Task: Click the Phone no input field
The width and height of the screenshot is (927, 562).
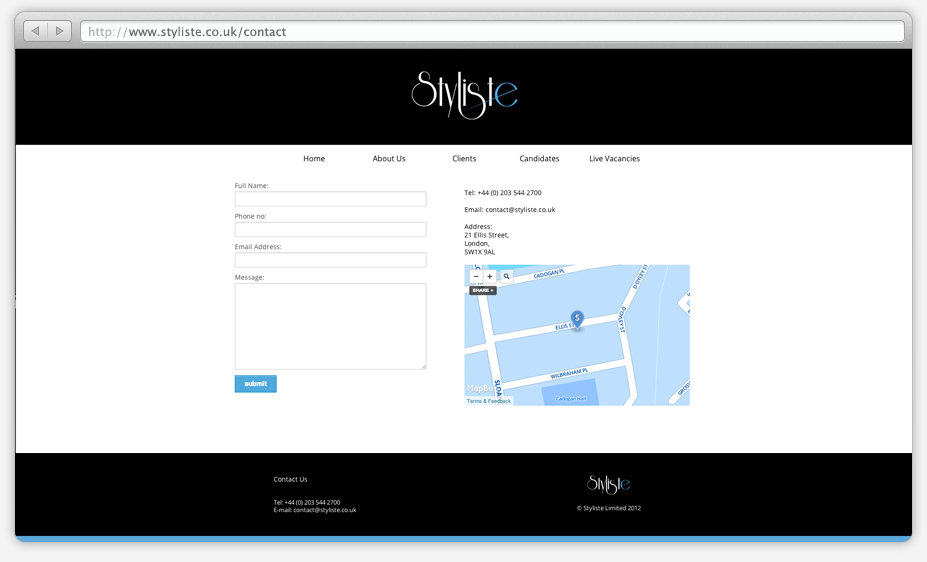Action: pos(330,229)
